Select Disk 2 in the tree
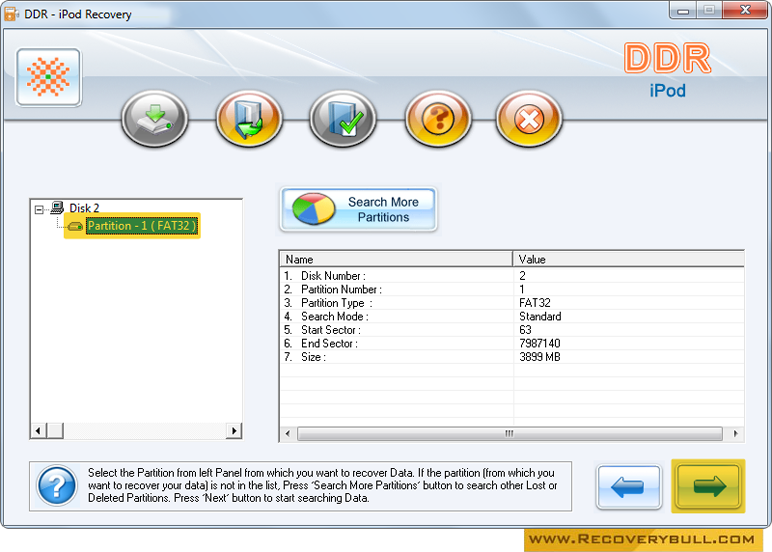 coord(84,208)
